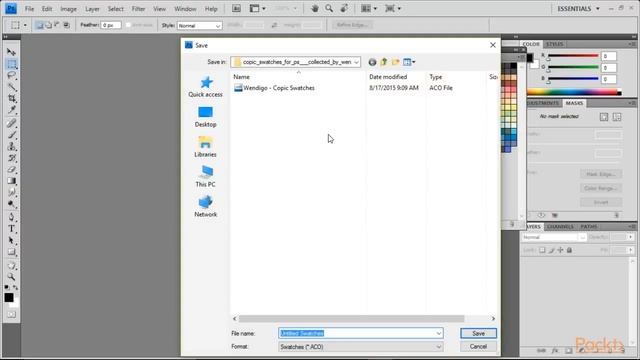Click the foreground color swatch in toolbox
Screen dimensions: 640x360
9,298
